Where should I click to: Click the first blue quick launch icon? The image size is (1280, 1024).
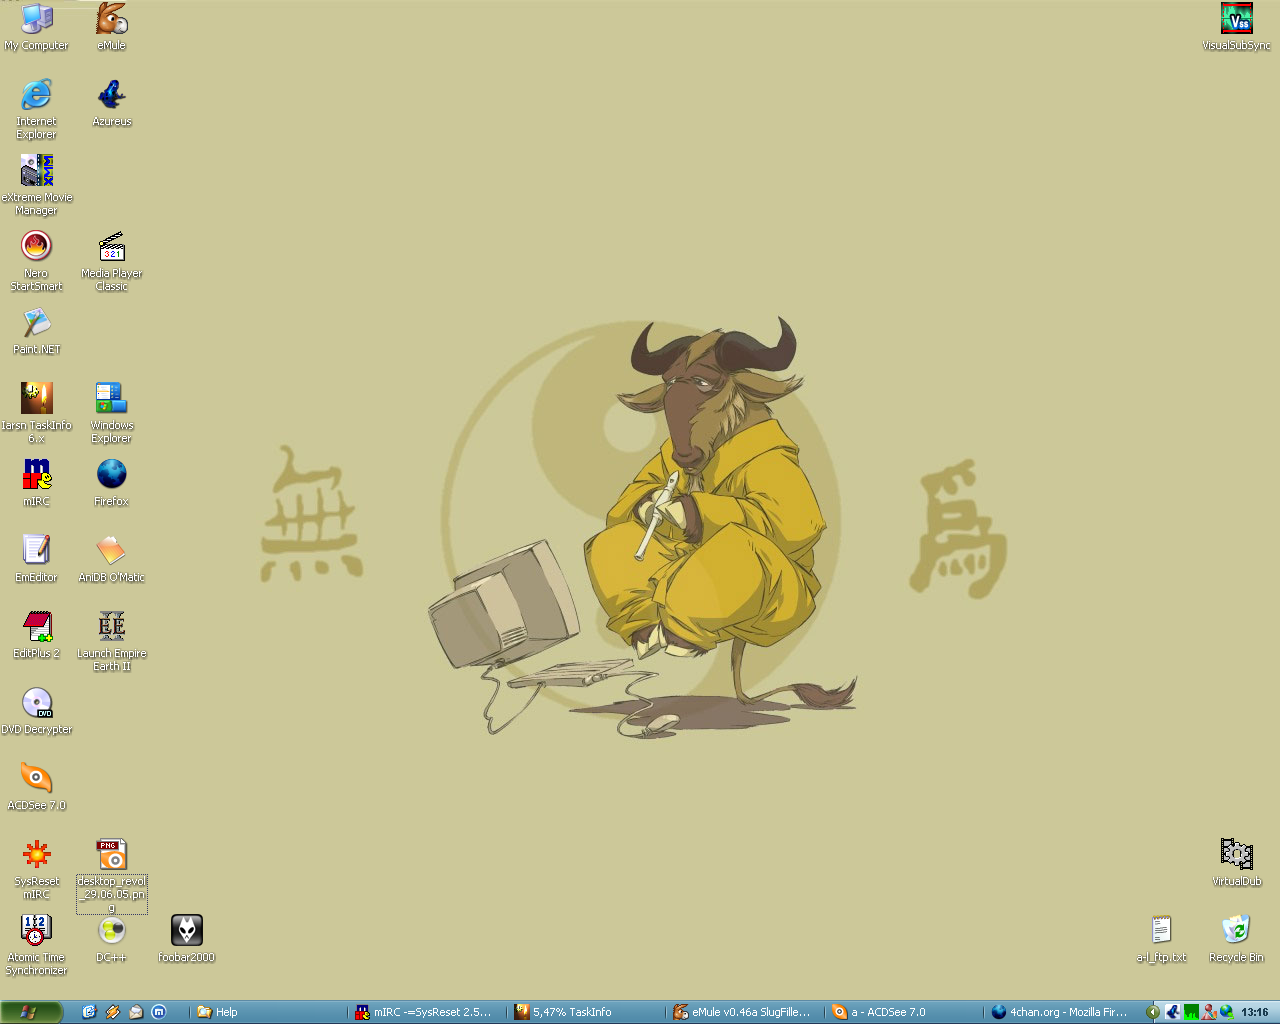[89, 1012]
